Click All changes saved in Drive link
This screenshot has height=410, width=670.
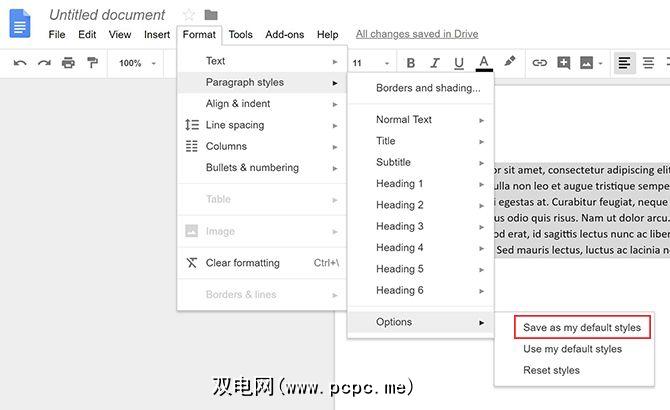417,34
